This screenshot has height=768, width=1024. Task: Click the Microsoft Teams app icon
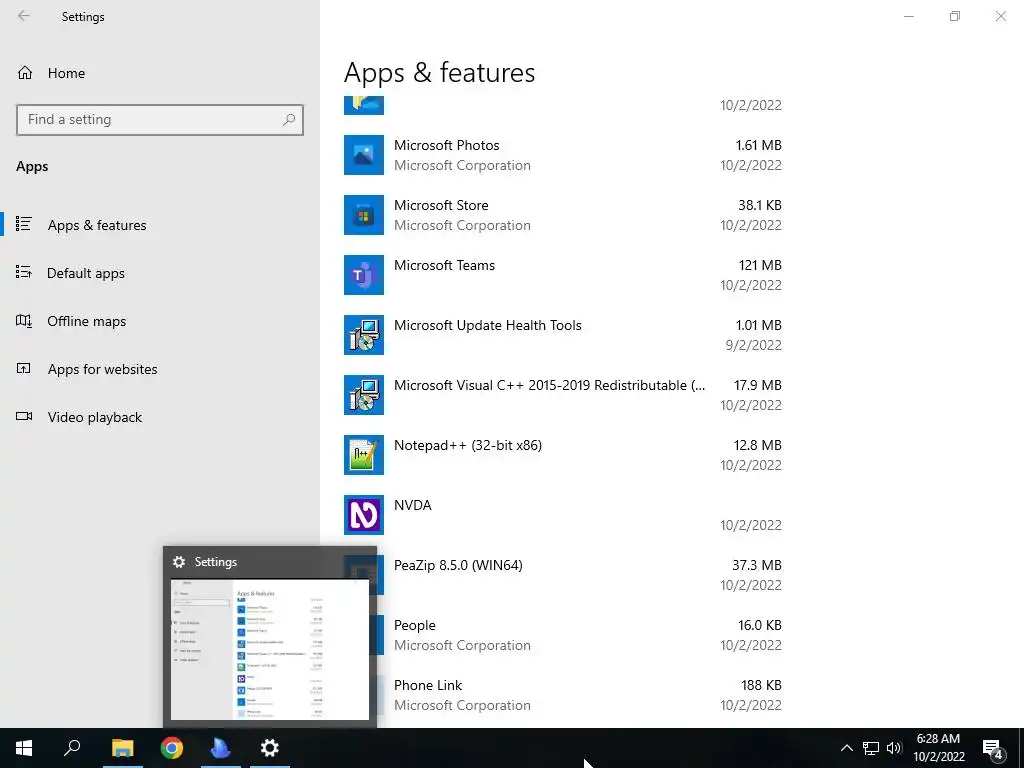tap(364, 275)
